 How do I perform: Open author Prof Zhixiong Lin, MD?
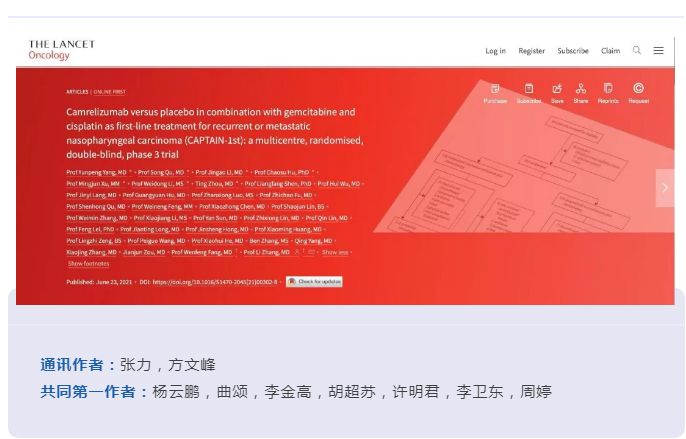pyautogui.click(x=271, y=218)
